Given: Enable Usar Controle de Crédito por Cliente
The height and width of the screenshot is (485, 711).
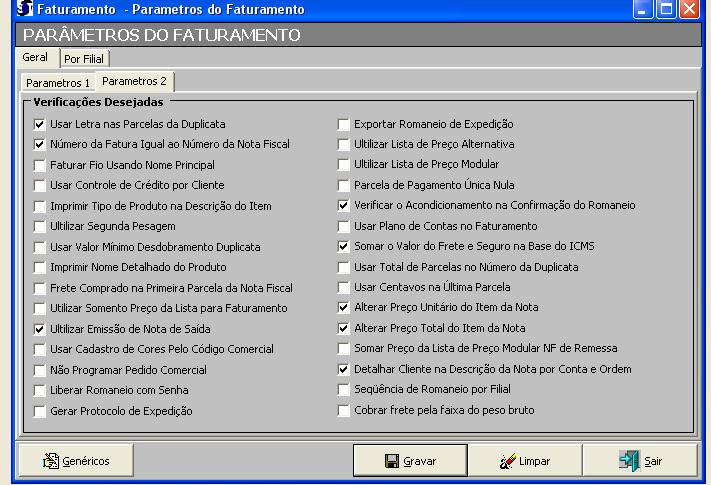Looking at the screenshot, I should pyautogui.click(x=40, y=186).
